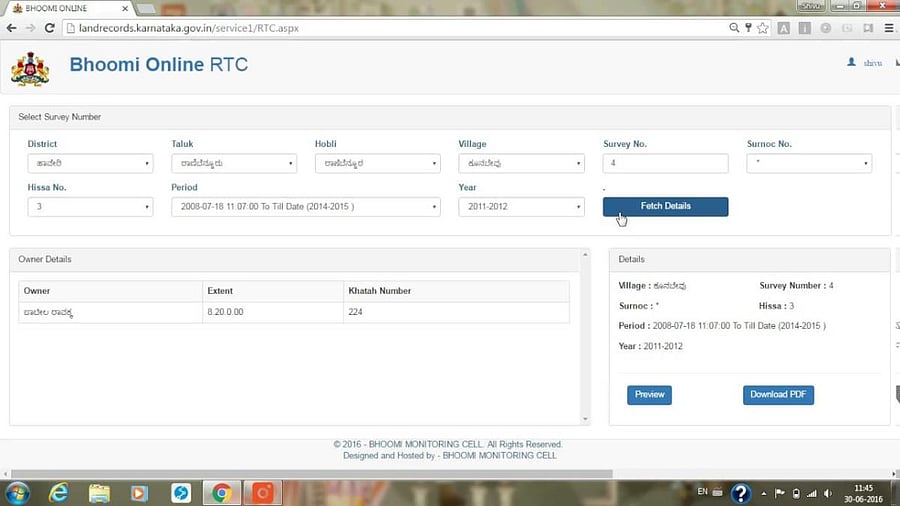Open Internet Explorer from the taskbar
Screen dimensions: 900x506
(x=59, y=493)
